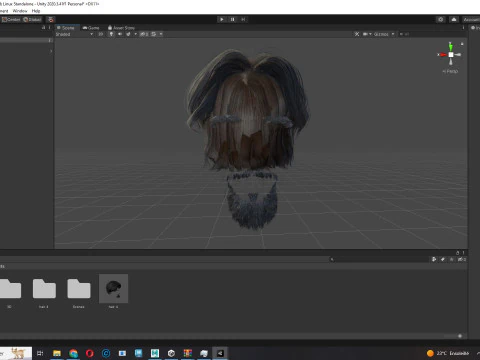Open the scene camera settings dropdown
480x360 pixels.
coord(367,34)
